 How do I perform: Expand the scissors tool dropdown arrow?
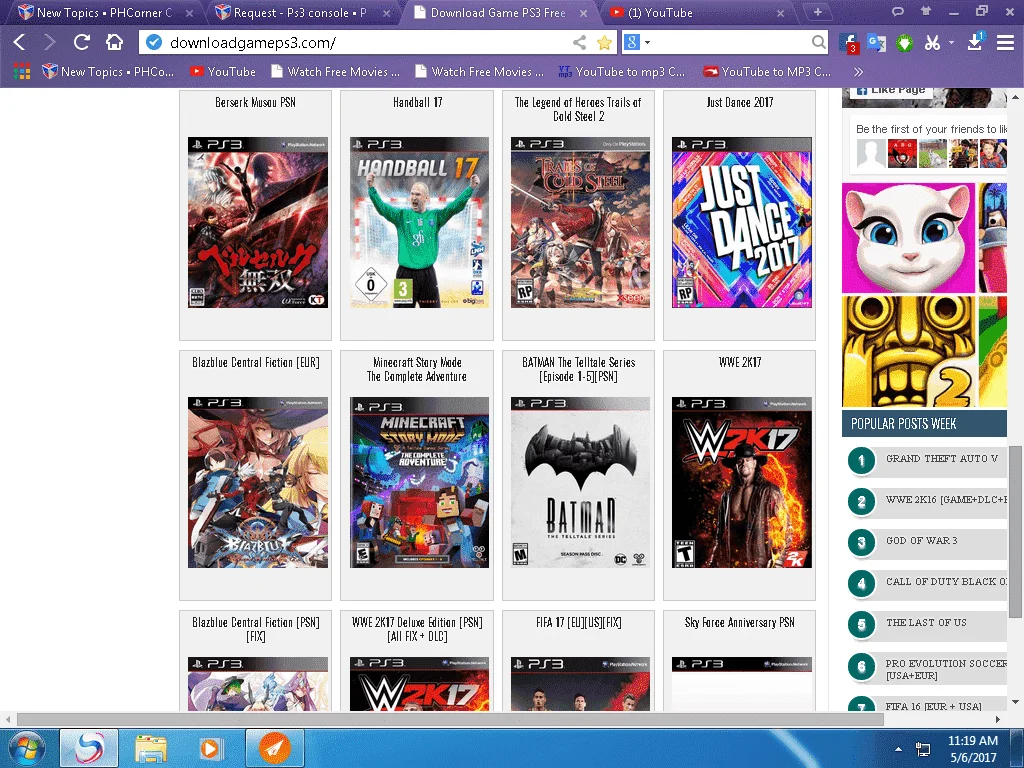pos(952,42)
